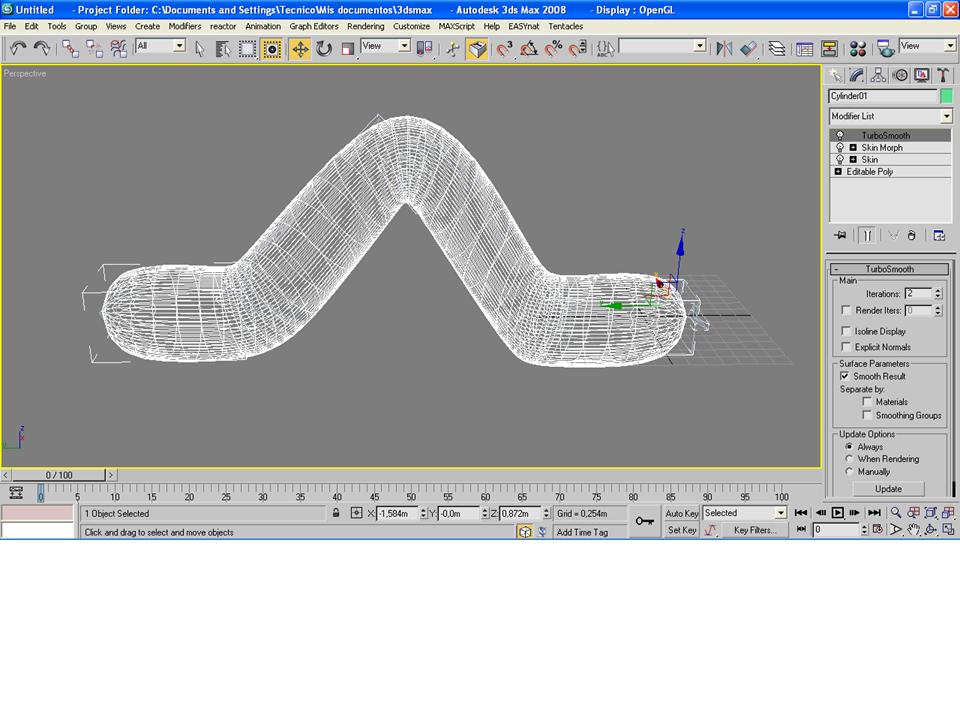Open the selection filter All dropdown

pyautogui.click(x=160, y=46)
